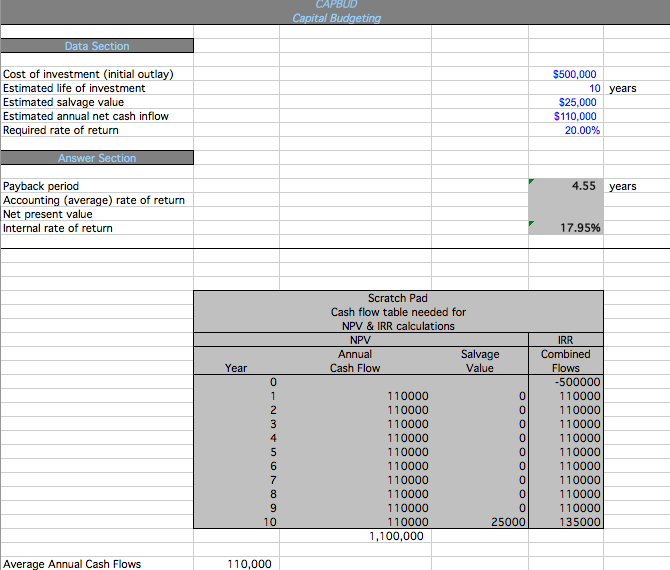Click the Estimated annual net cash inflow label
Viewport: 670px width, 570px height.
[x=85, y=116]
